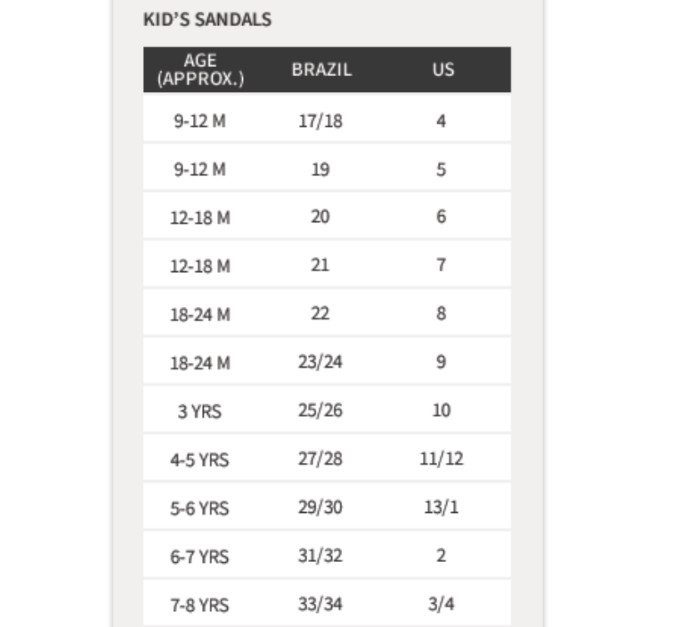Select Brazil size 23/24 cell

[x=321, y=362]
